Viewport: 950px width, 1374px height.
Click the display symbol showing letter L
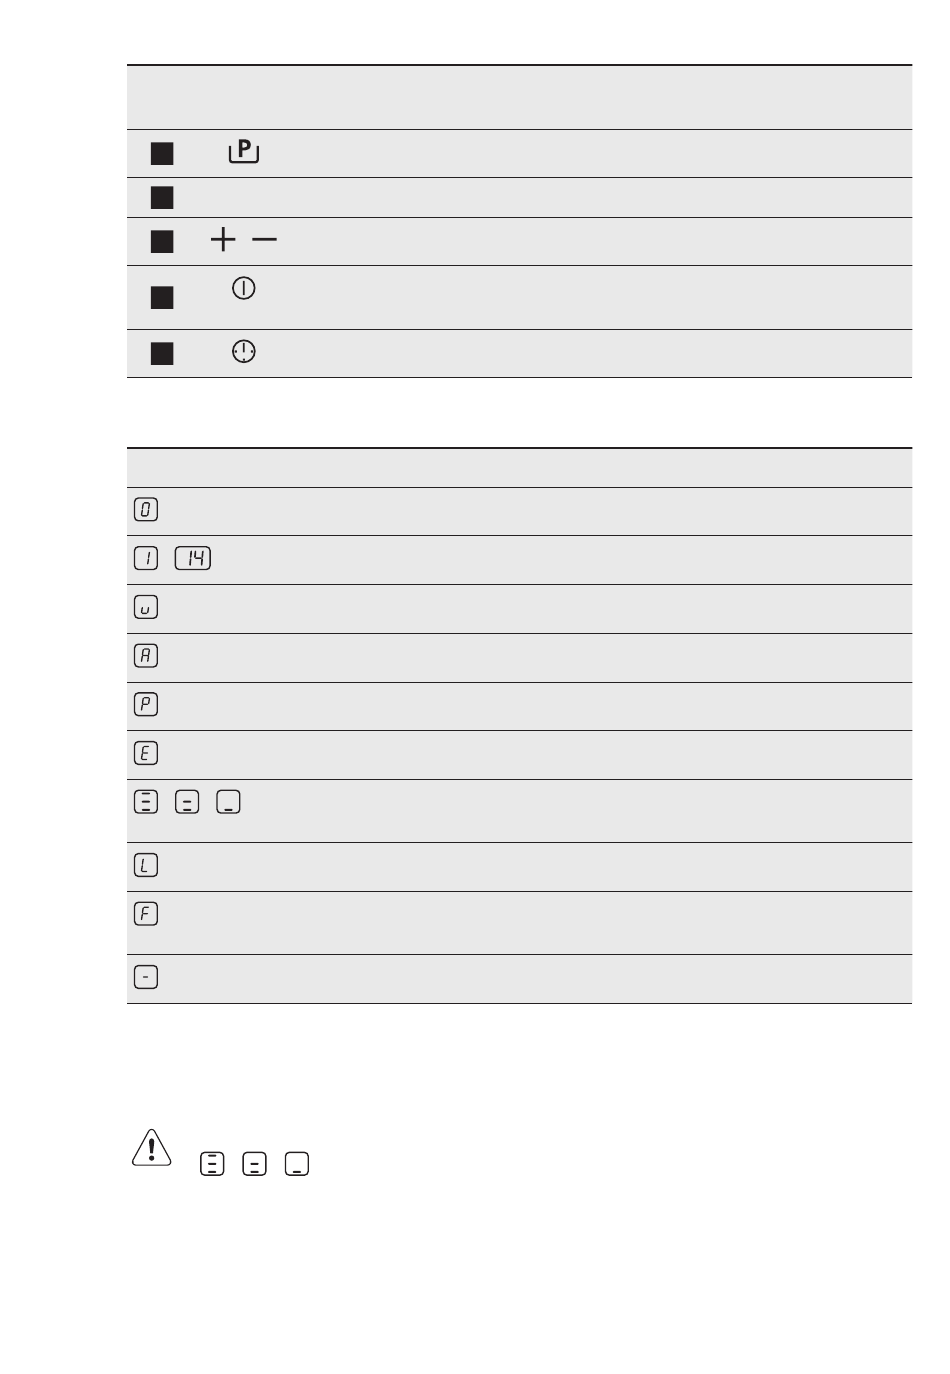pos(146,865)
